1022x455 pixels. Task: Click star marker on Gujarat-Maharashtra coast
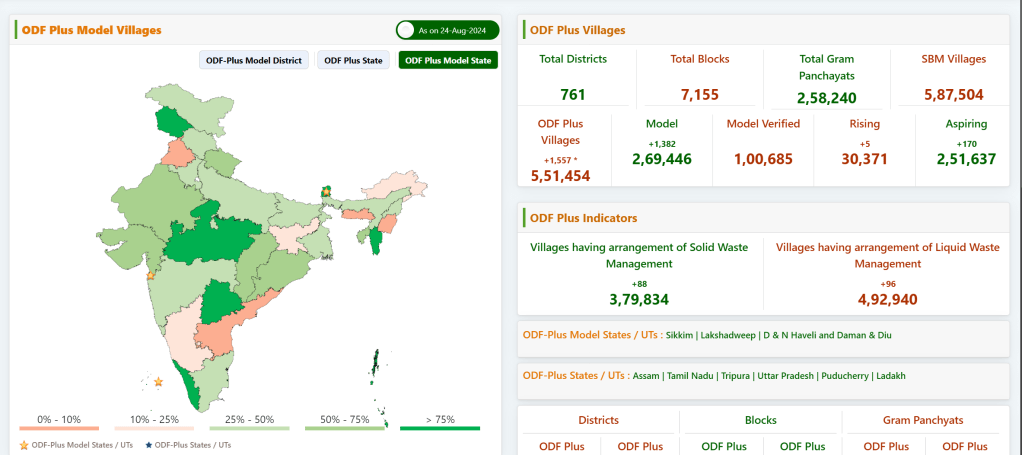click(151, 275)
